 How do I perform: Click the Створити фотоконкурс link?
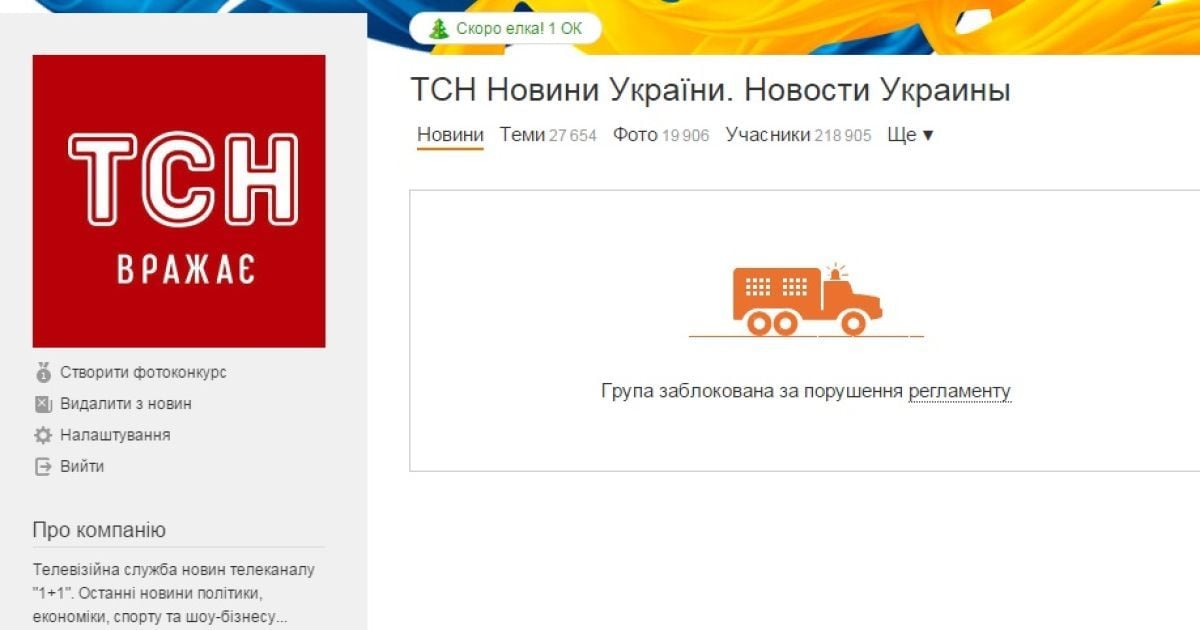click(143, 373)
